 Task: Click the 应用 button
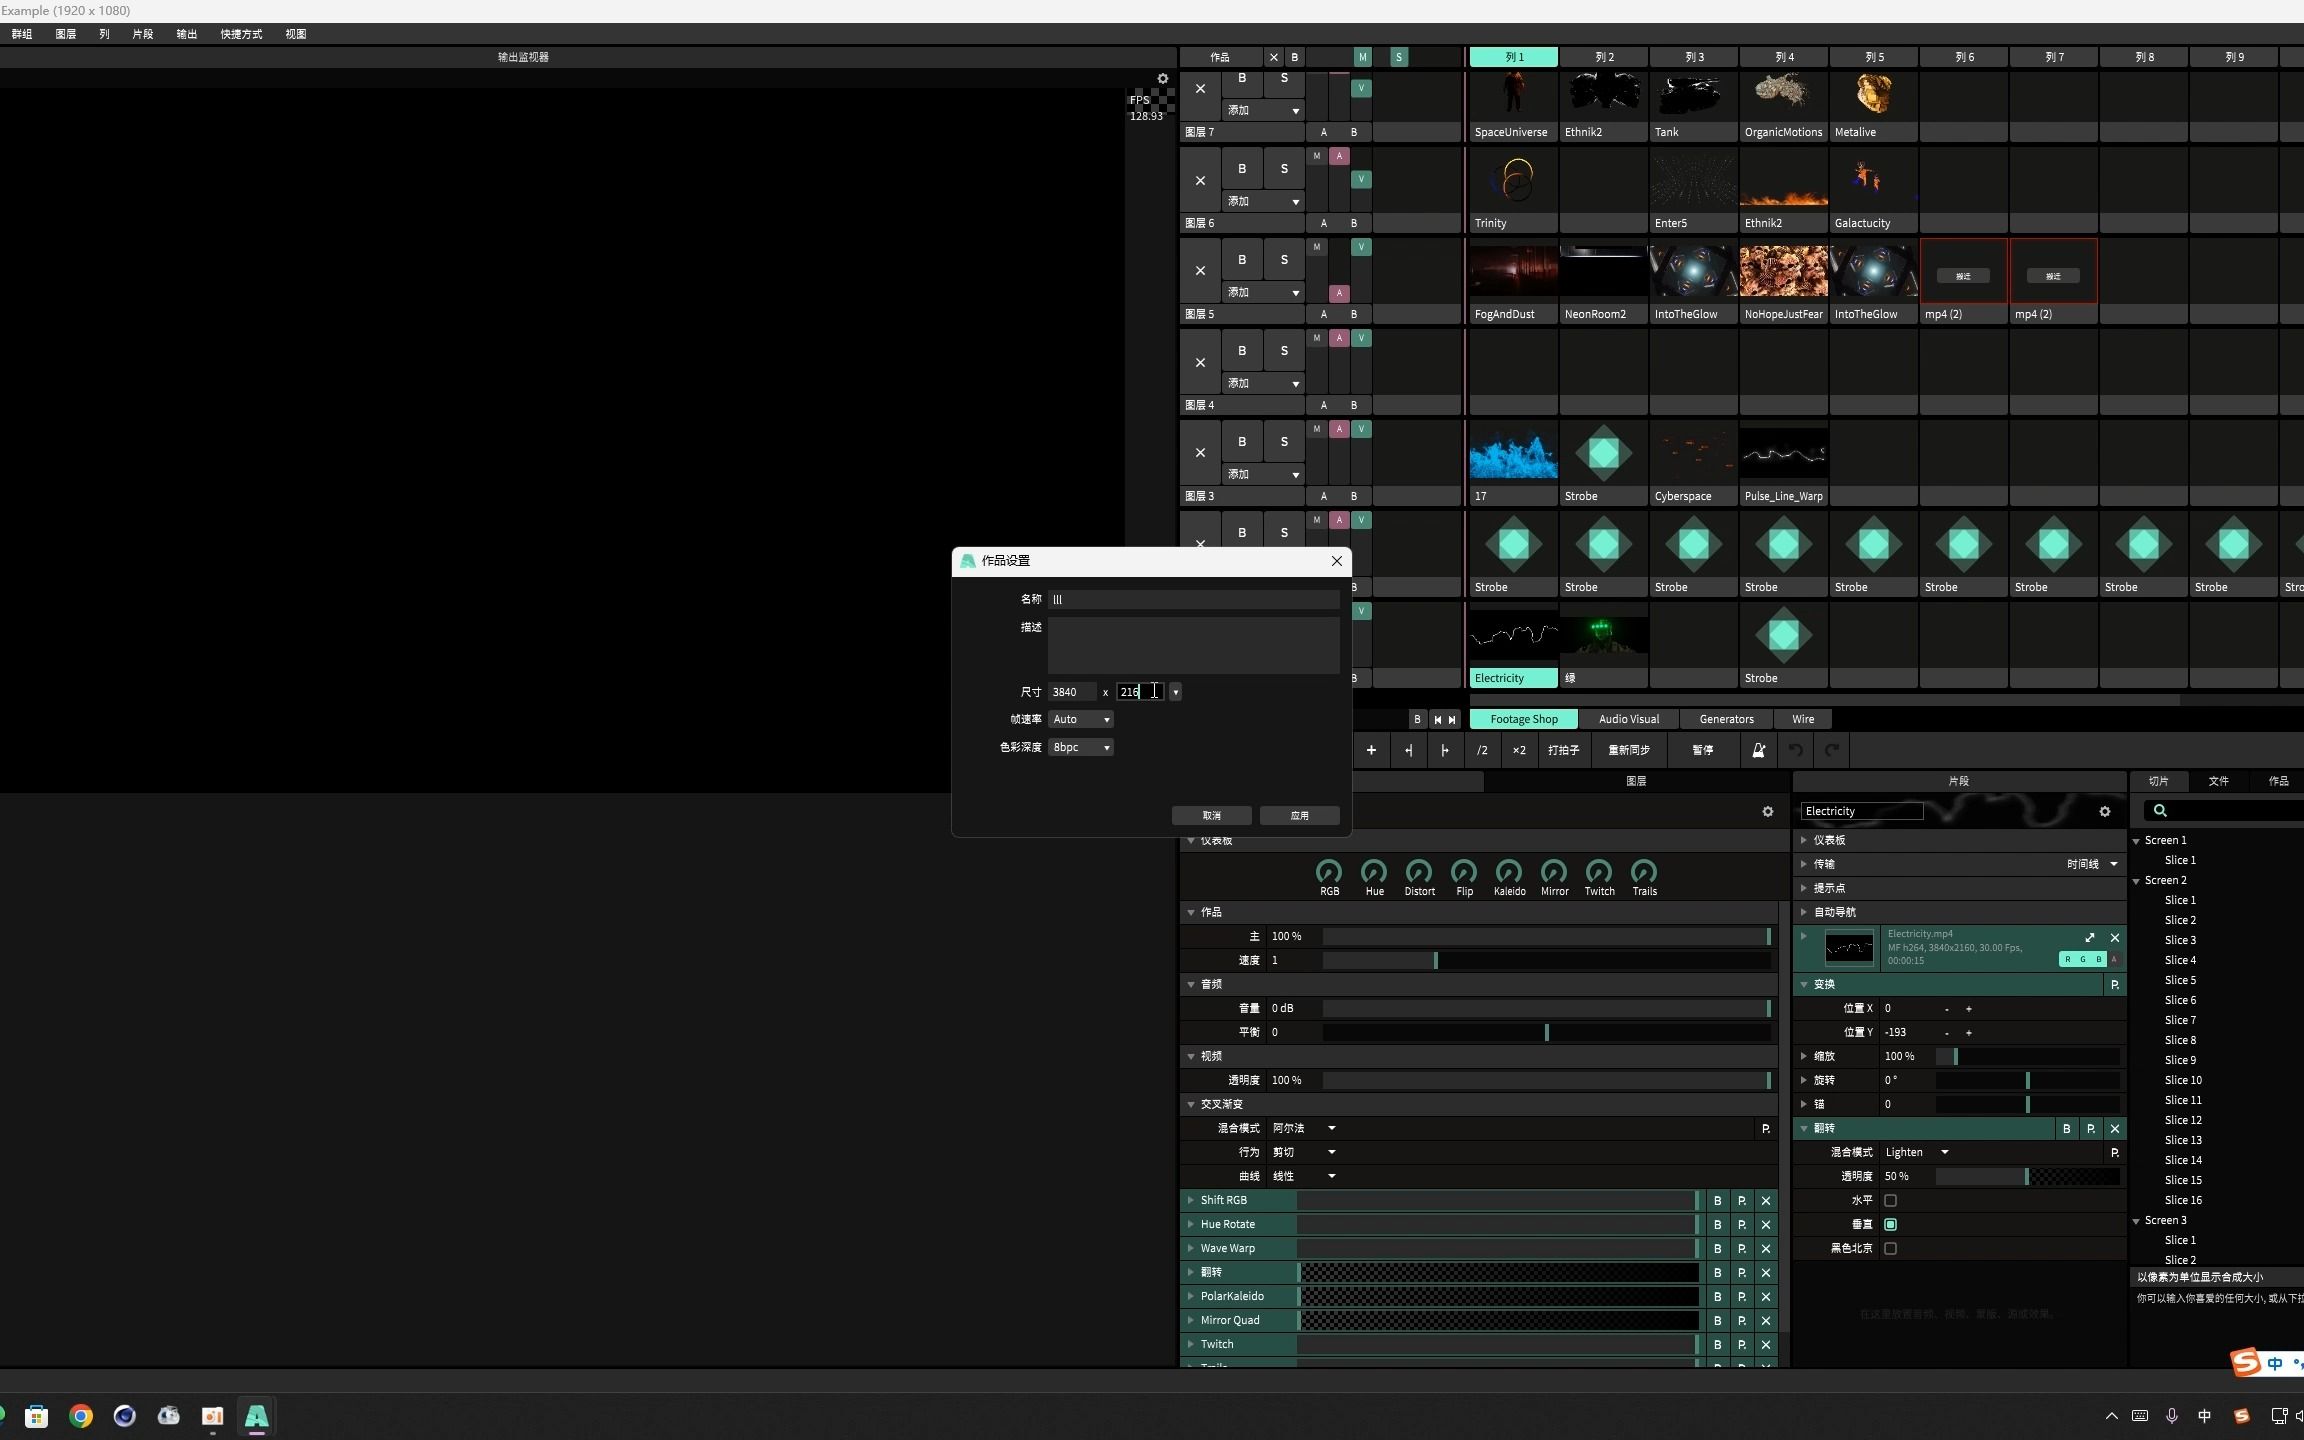pyautogui.click(x=1299, y=816)
